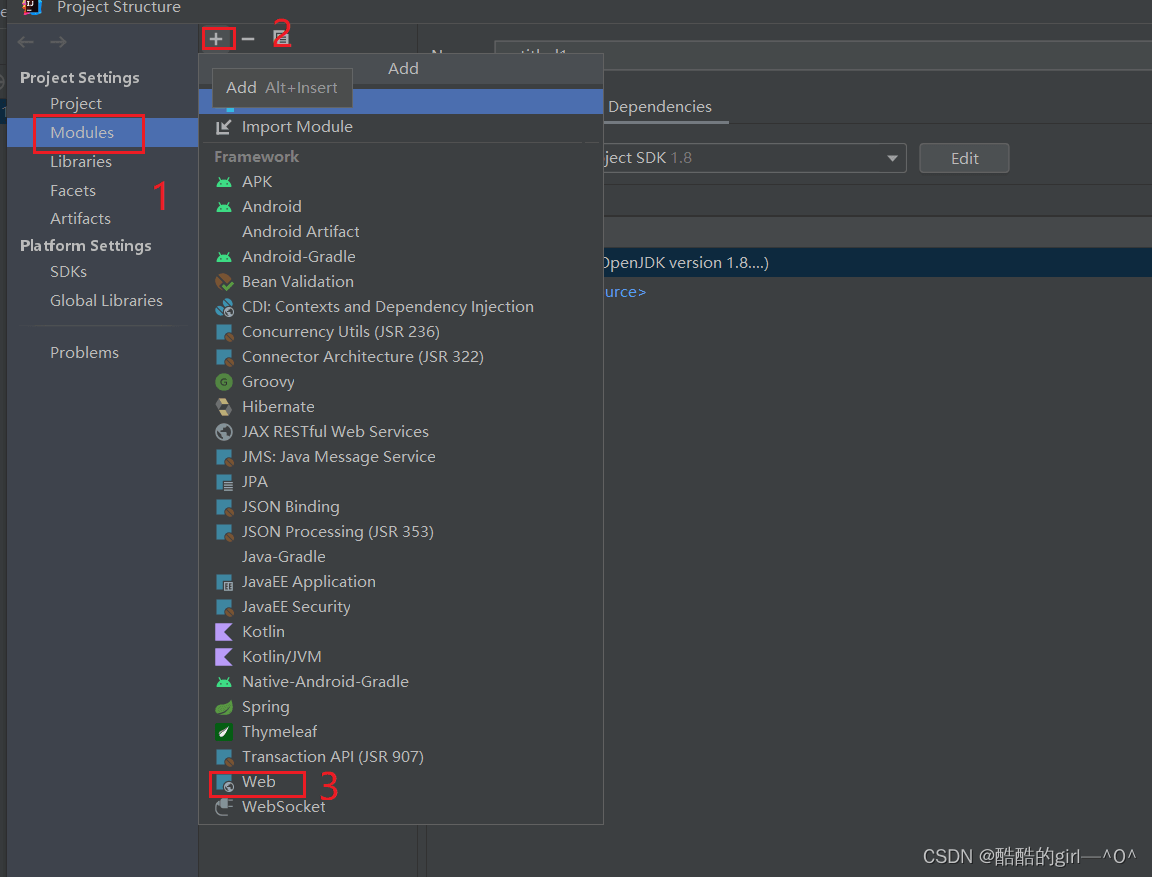Click the Add (plus) toolbar button
Viewport: 1152px width, 877px height.
[216, 39]
